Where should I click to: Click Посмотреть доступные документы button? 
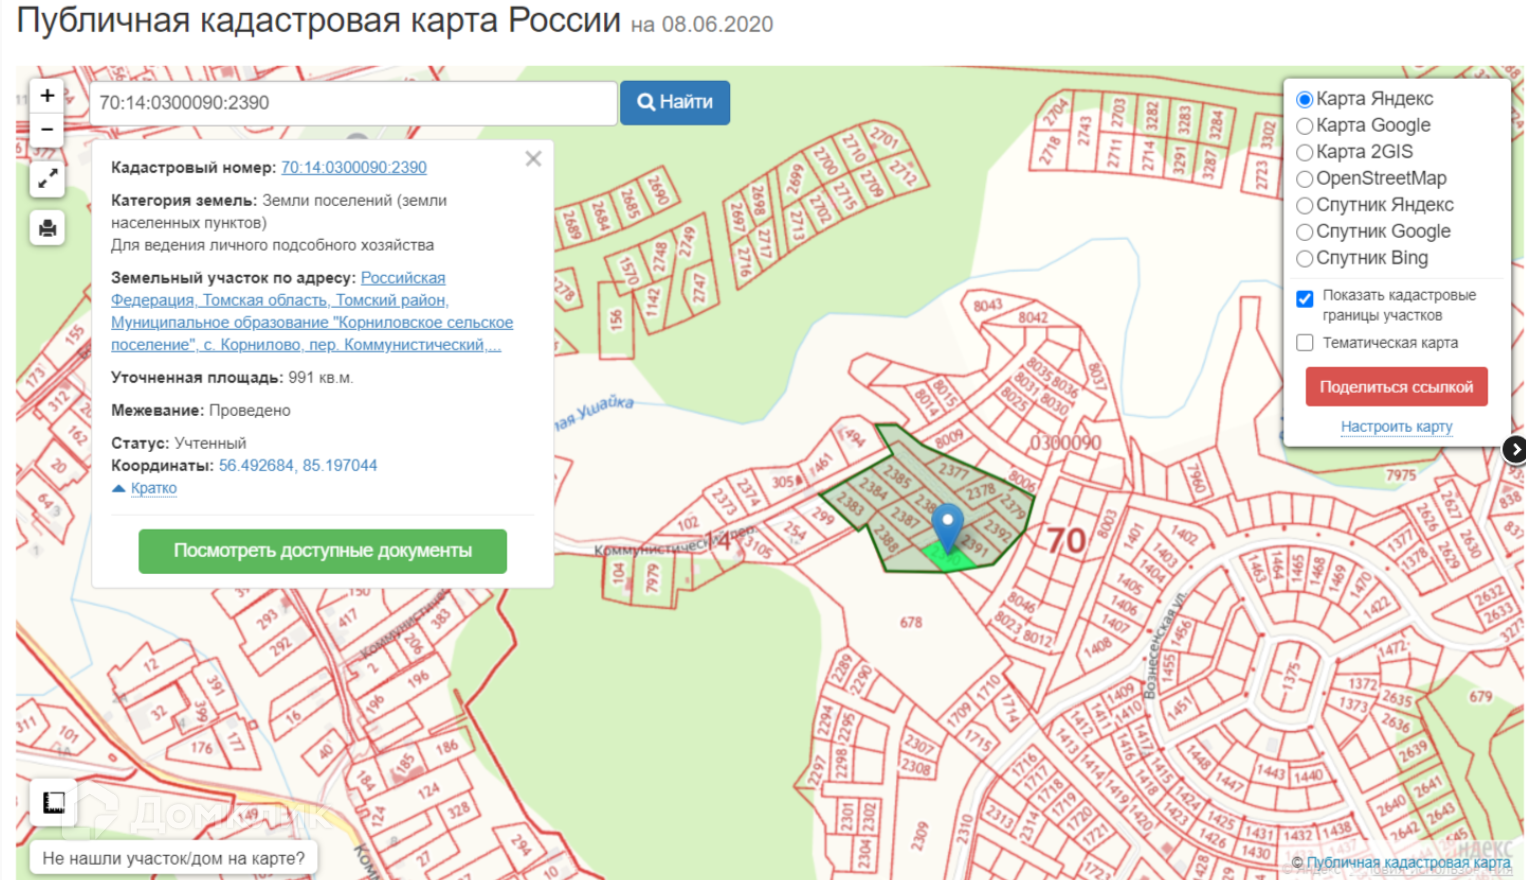coord(322,551)
